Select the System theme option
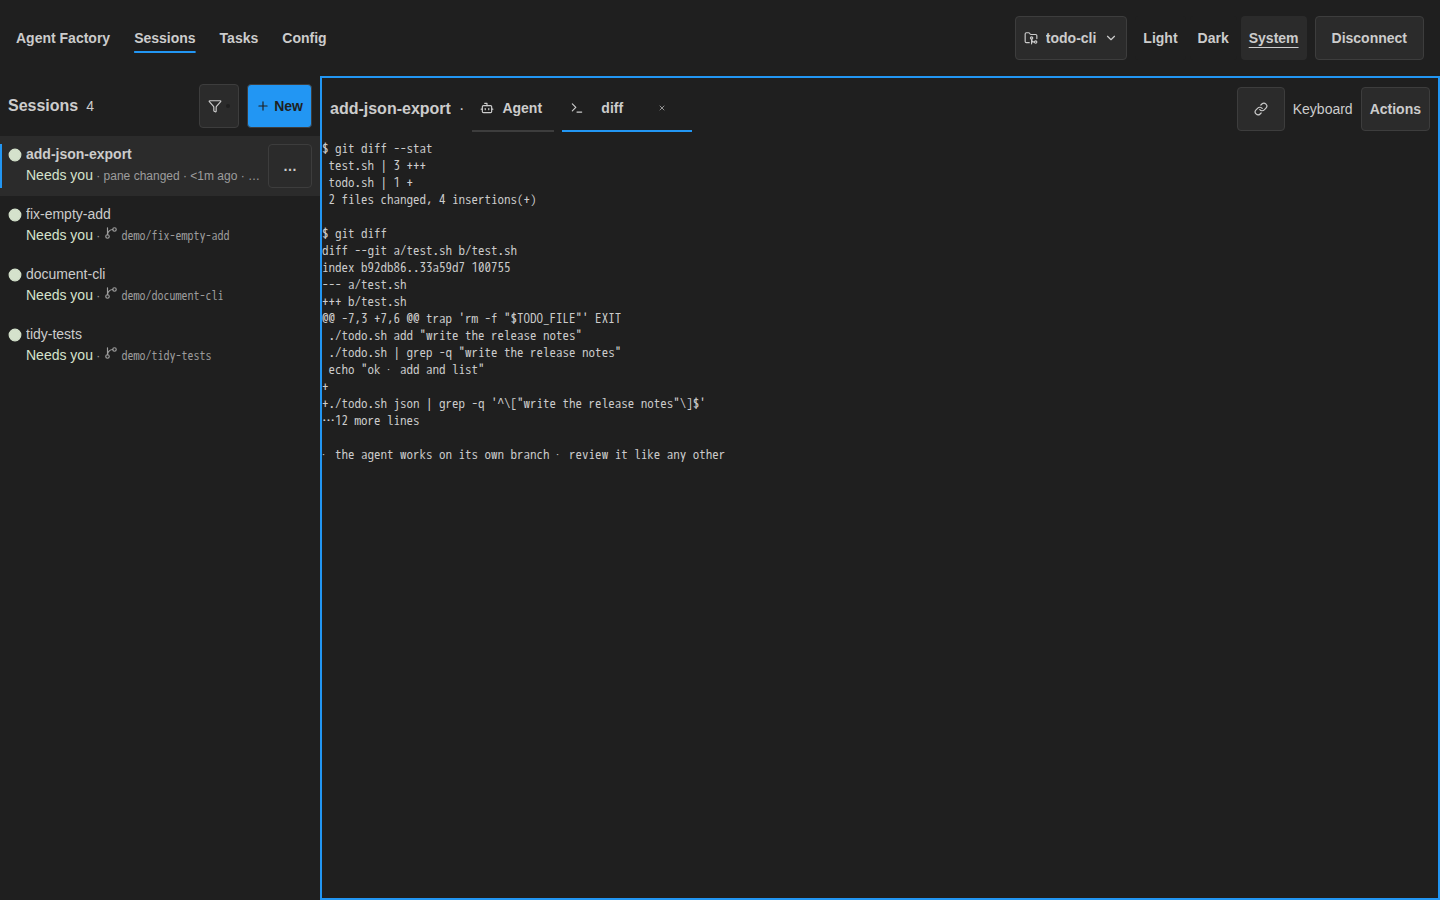The height and width of the screenshot is (900, 1440). pos(1273,38)
